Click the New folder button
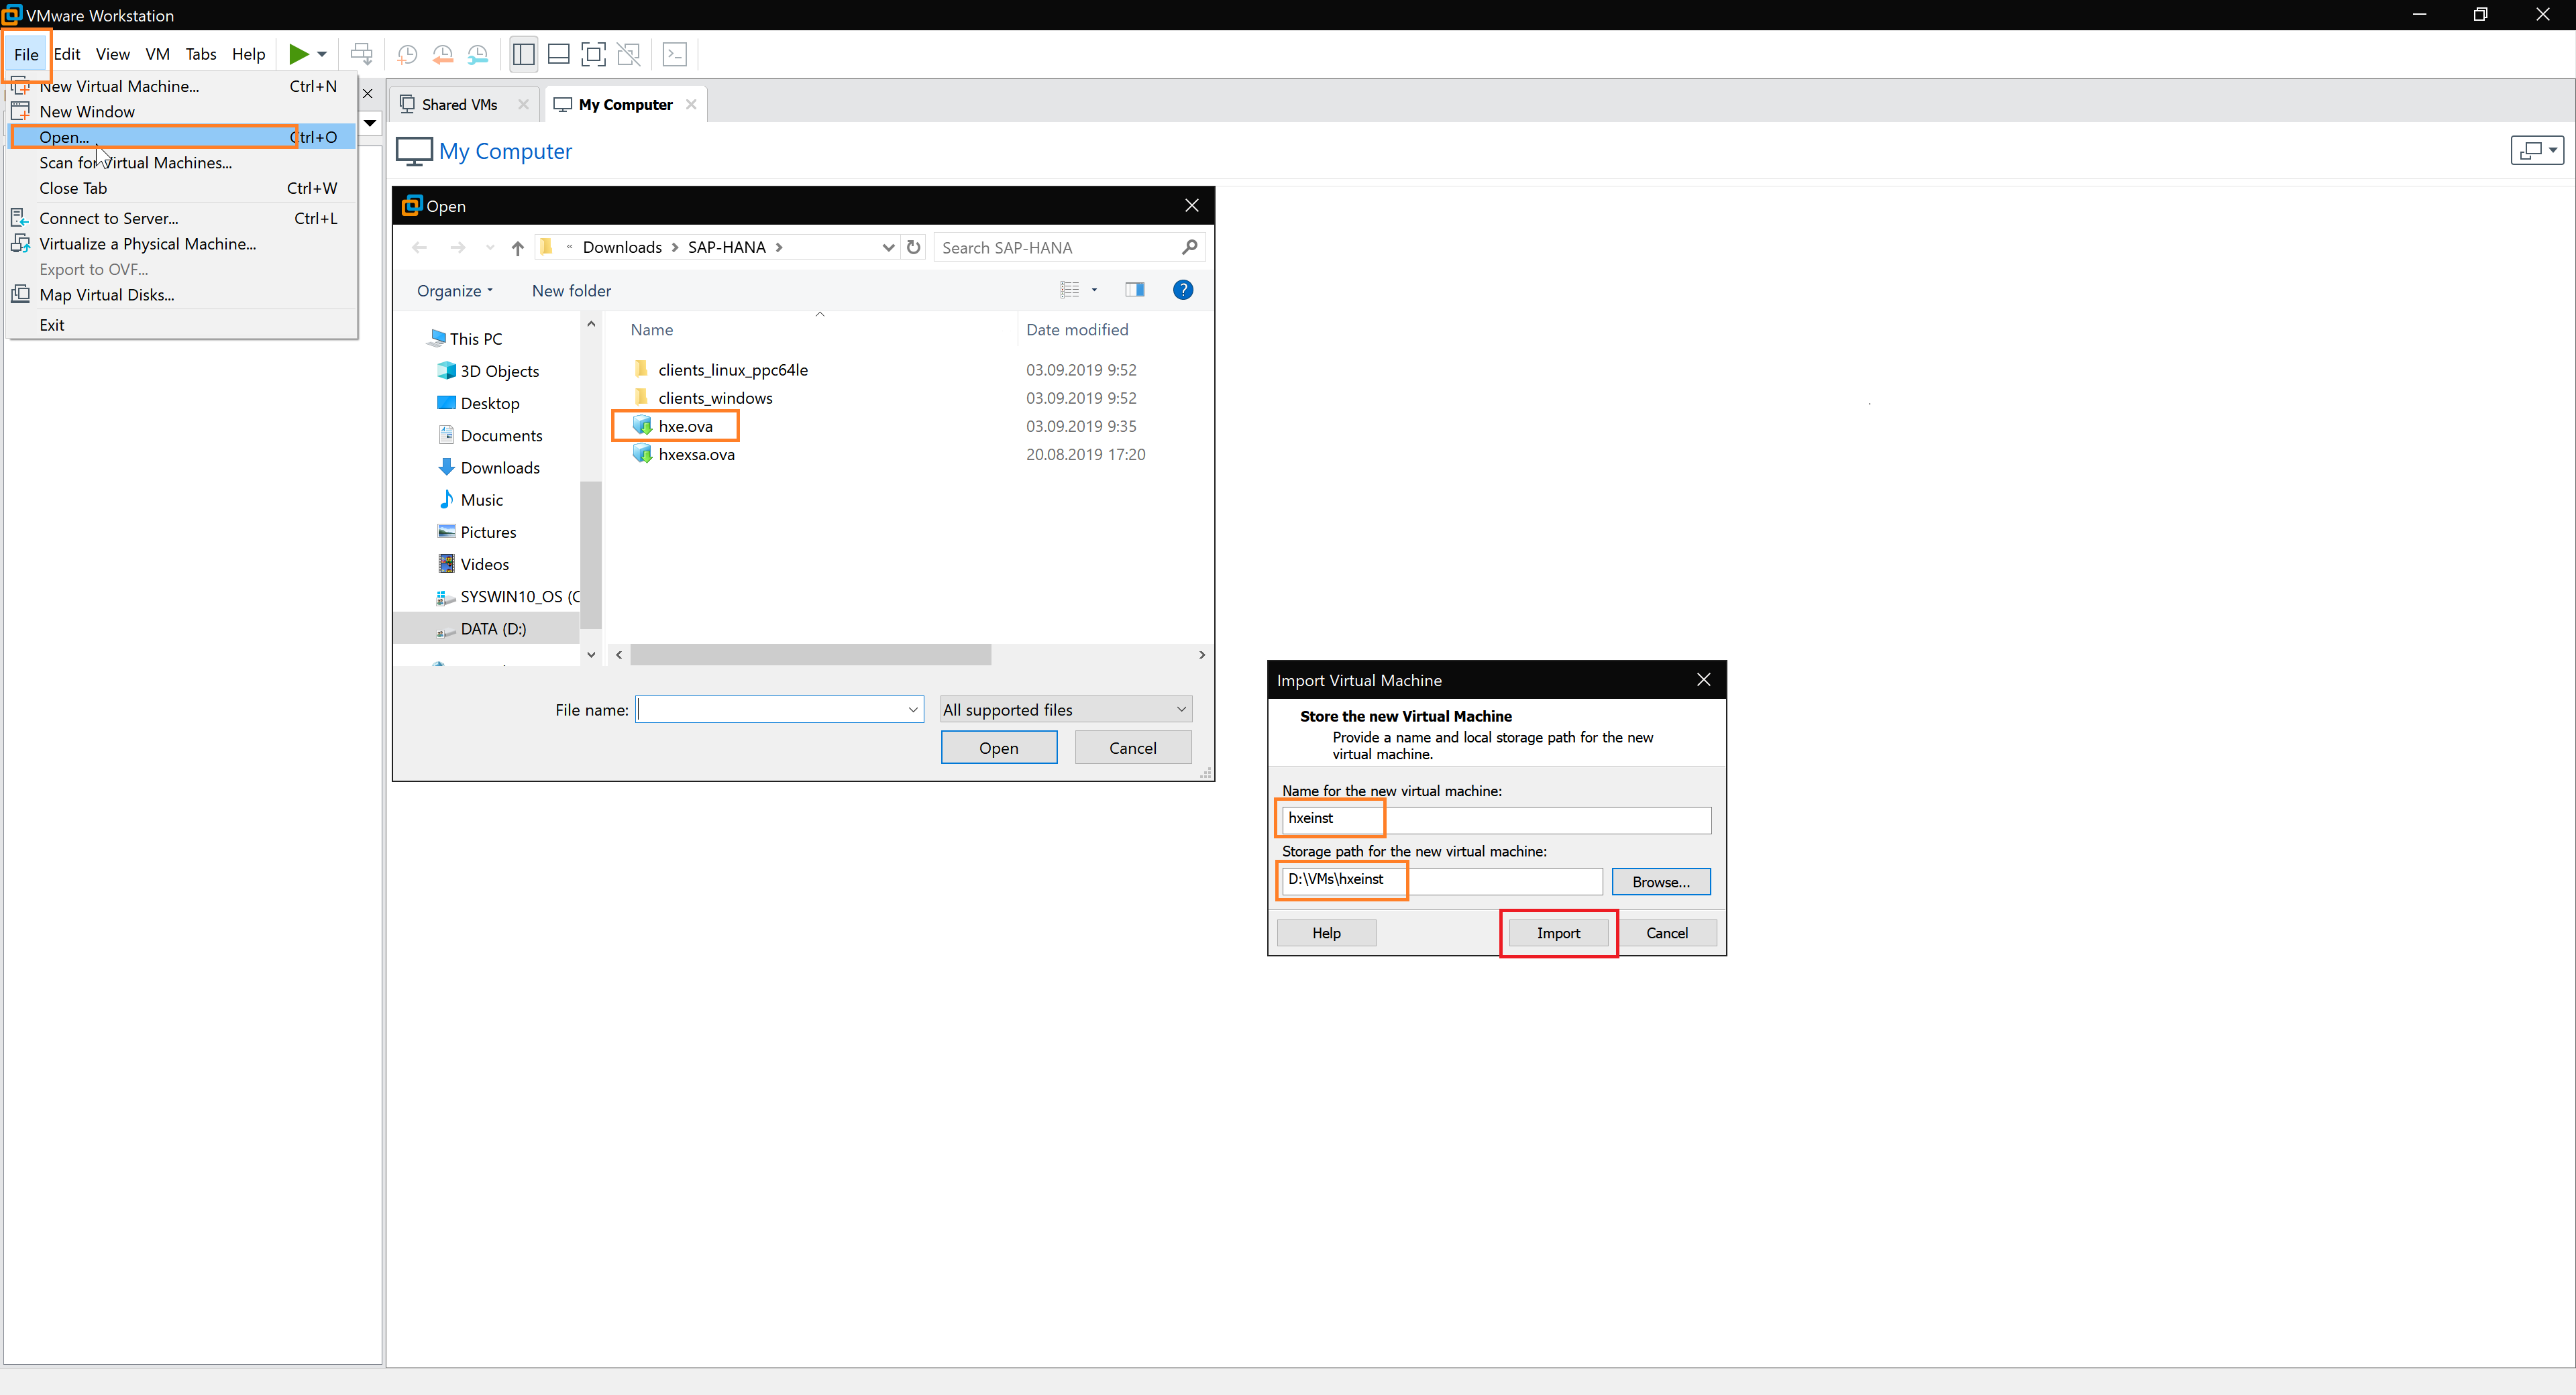Image resolution: width=2576 pixels, height=1395 pixels. coord(571,291)
